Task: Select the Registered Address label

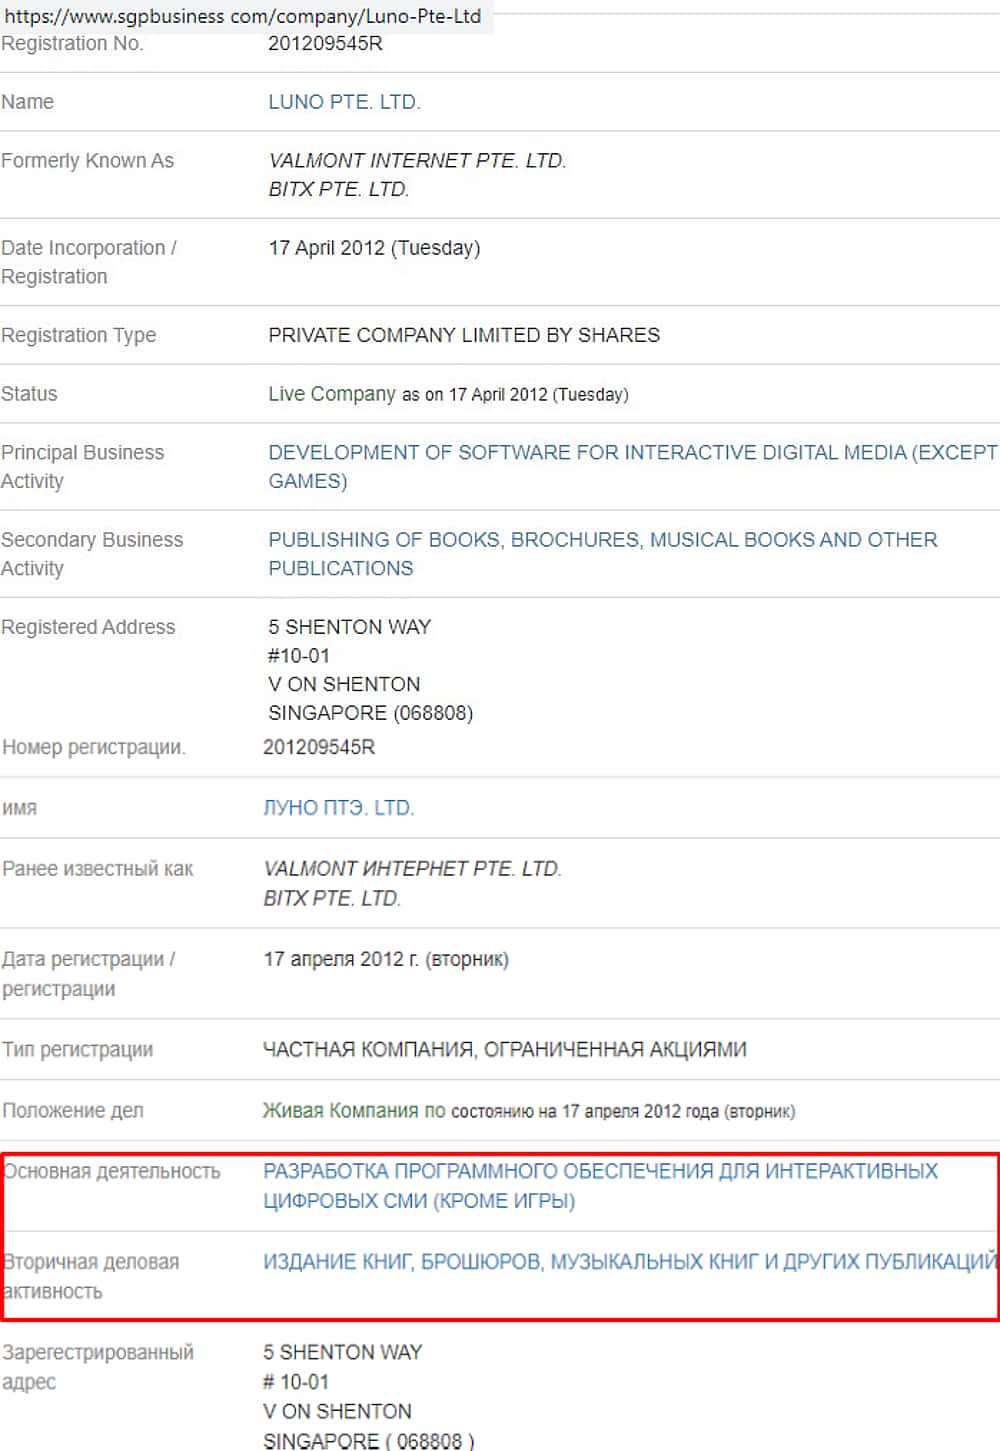Action: click(88, 627)
